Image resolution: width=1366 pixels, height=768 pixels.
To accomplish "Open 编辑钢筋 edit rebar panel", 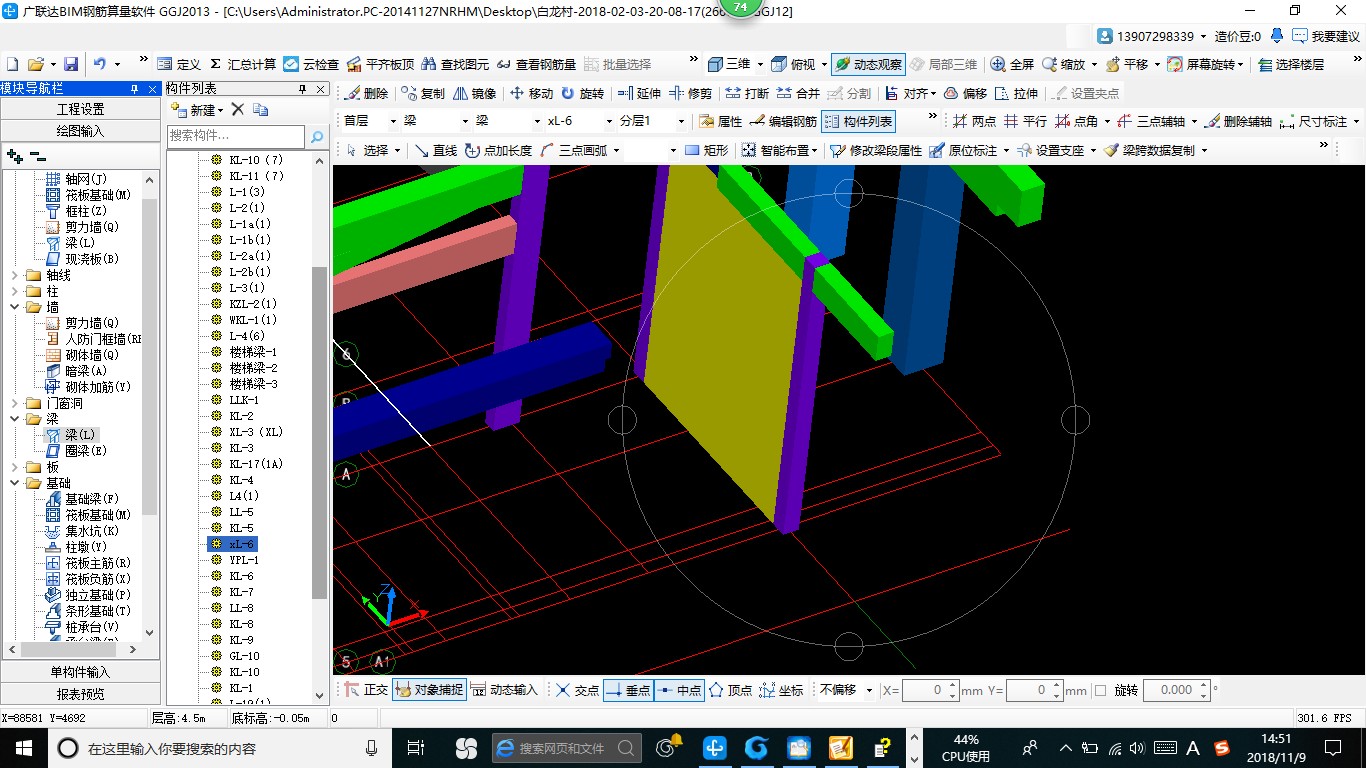I will pyautogui.click(x=783, y=121).
